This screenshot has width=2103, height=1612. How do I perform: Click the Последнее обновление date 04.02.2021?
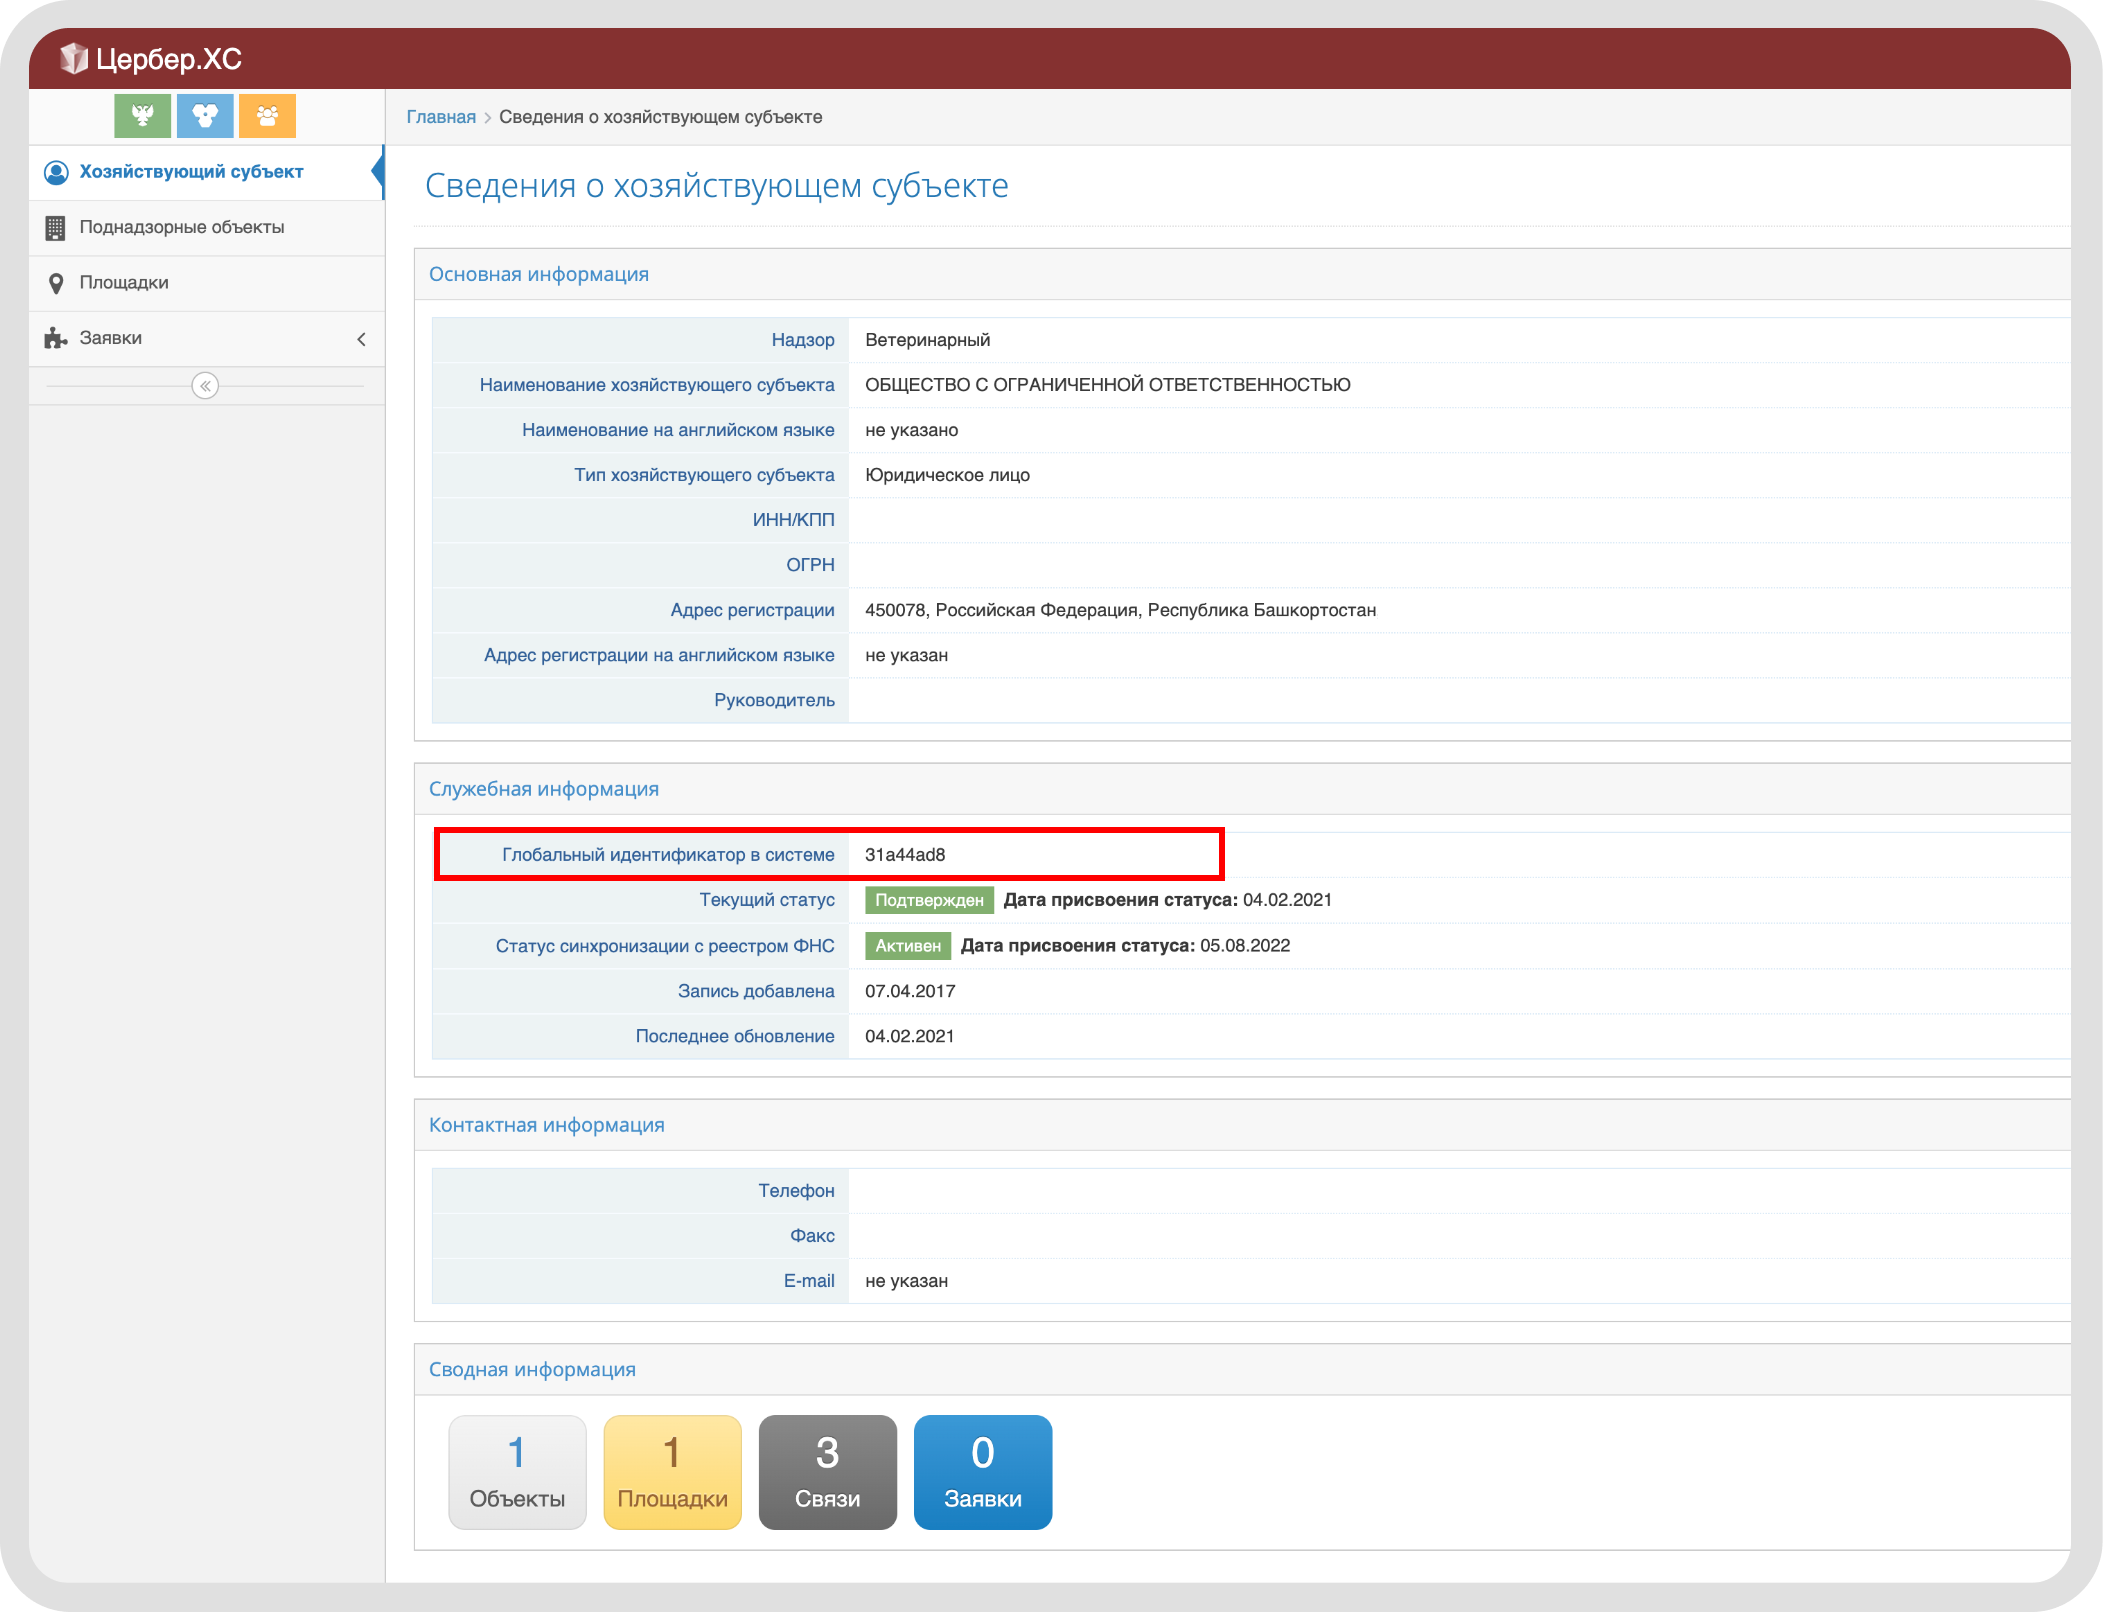[x=909, y=1036]
